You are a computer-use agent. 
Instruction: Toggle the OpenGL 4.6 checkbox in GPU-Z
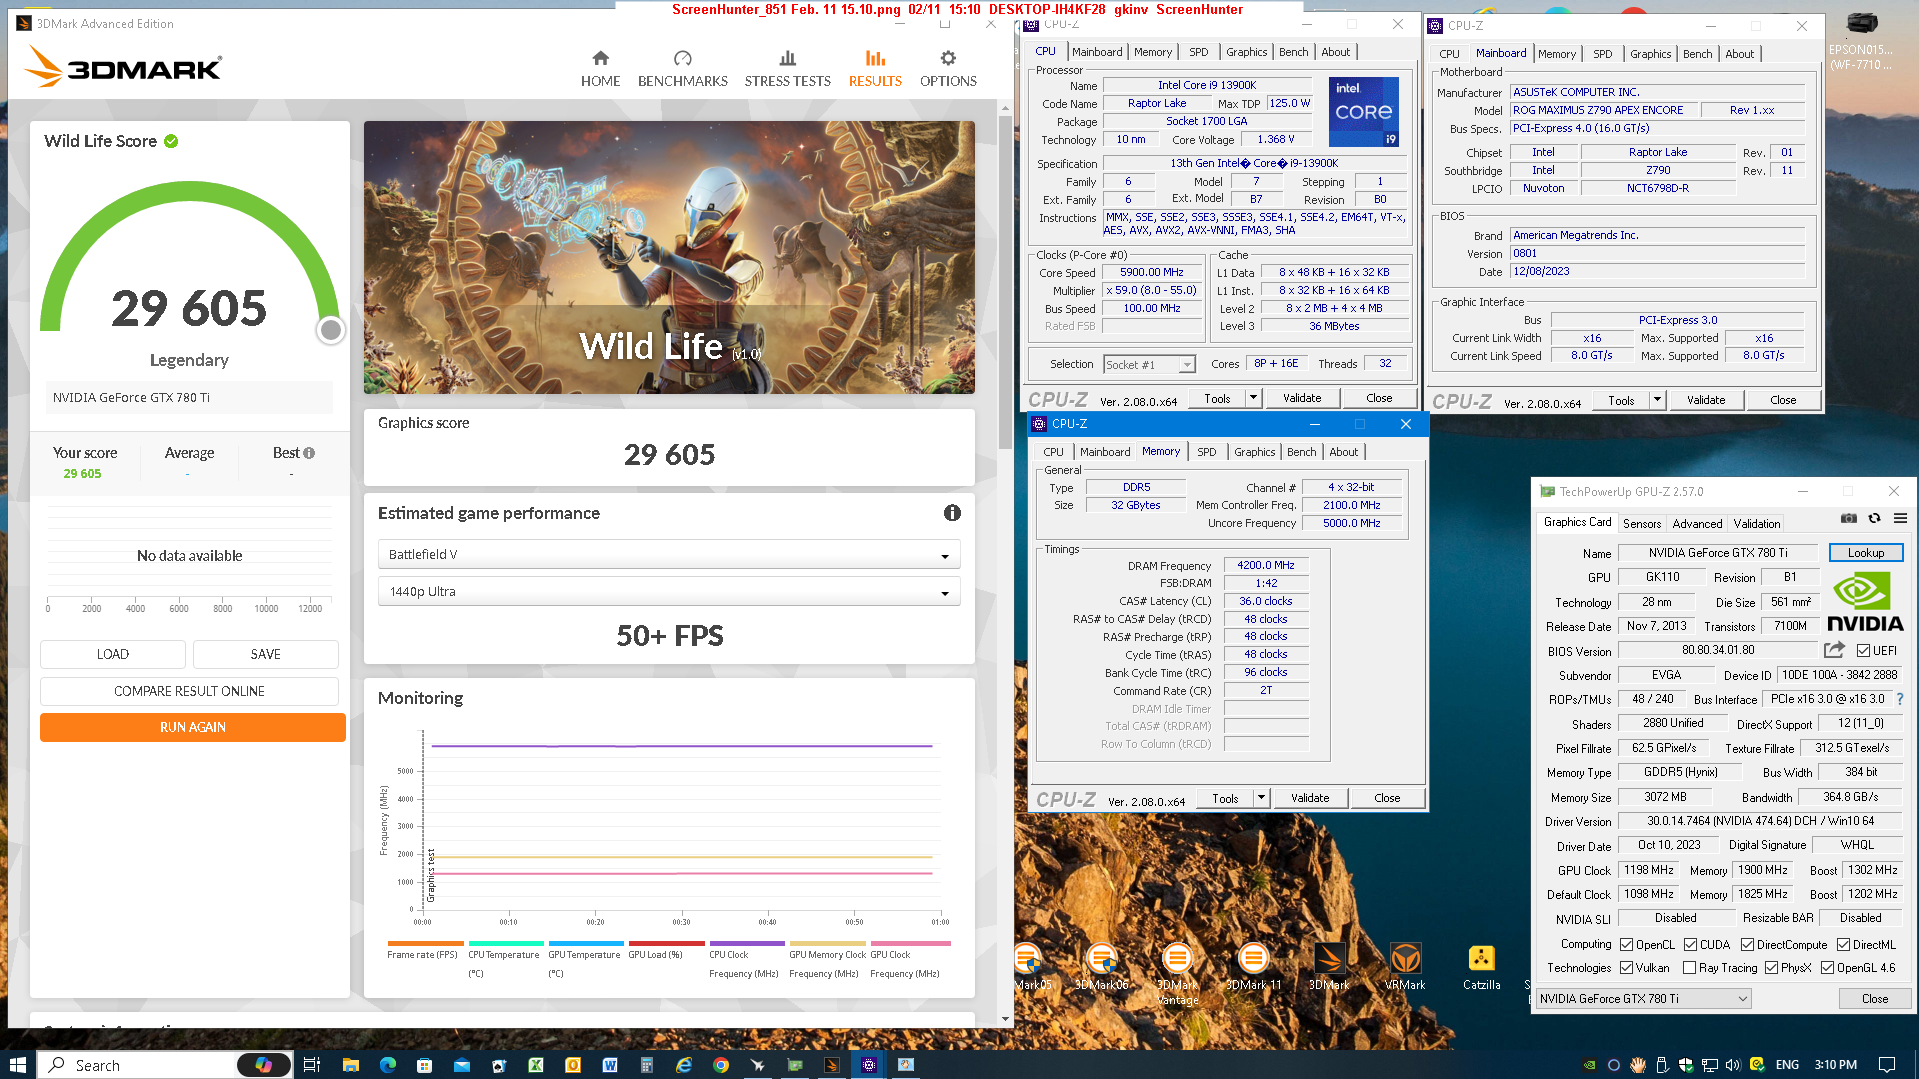(1827, 968)
